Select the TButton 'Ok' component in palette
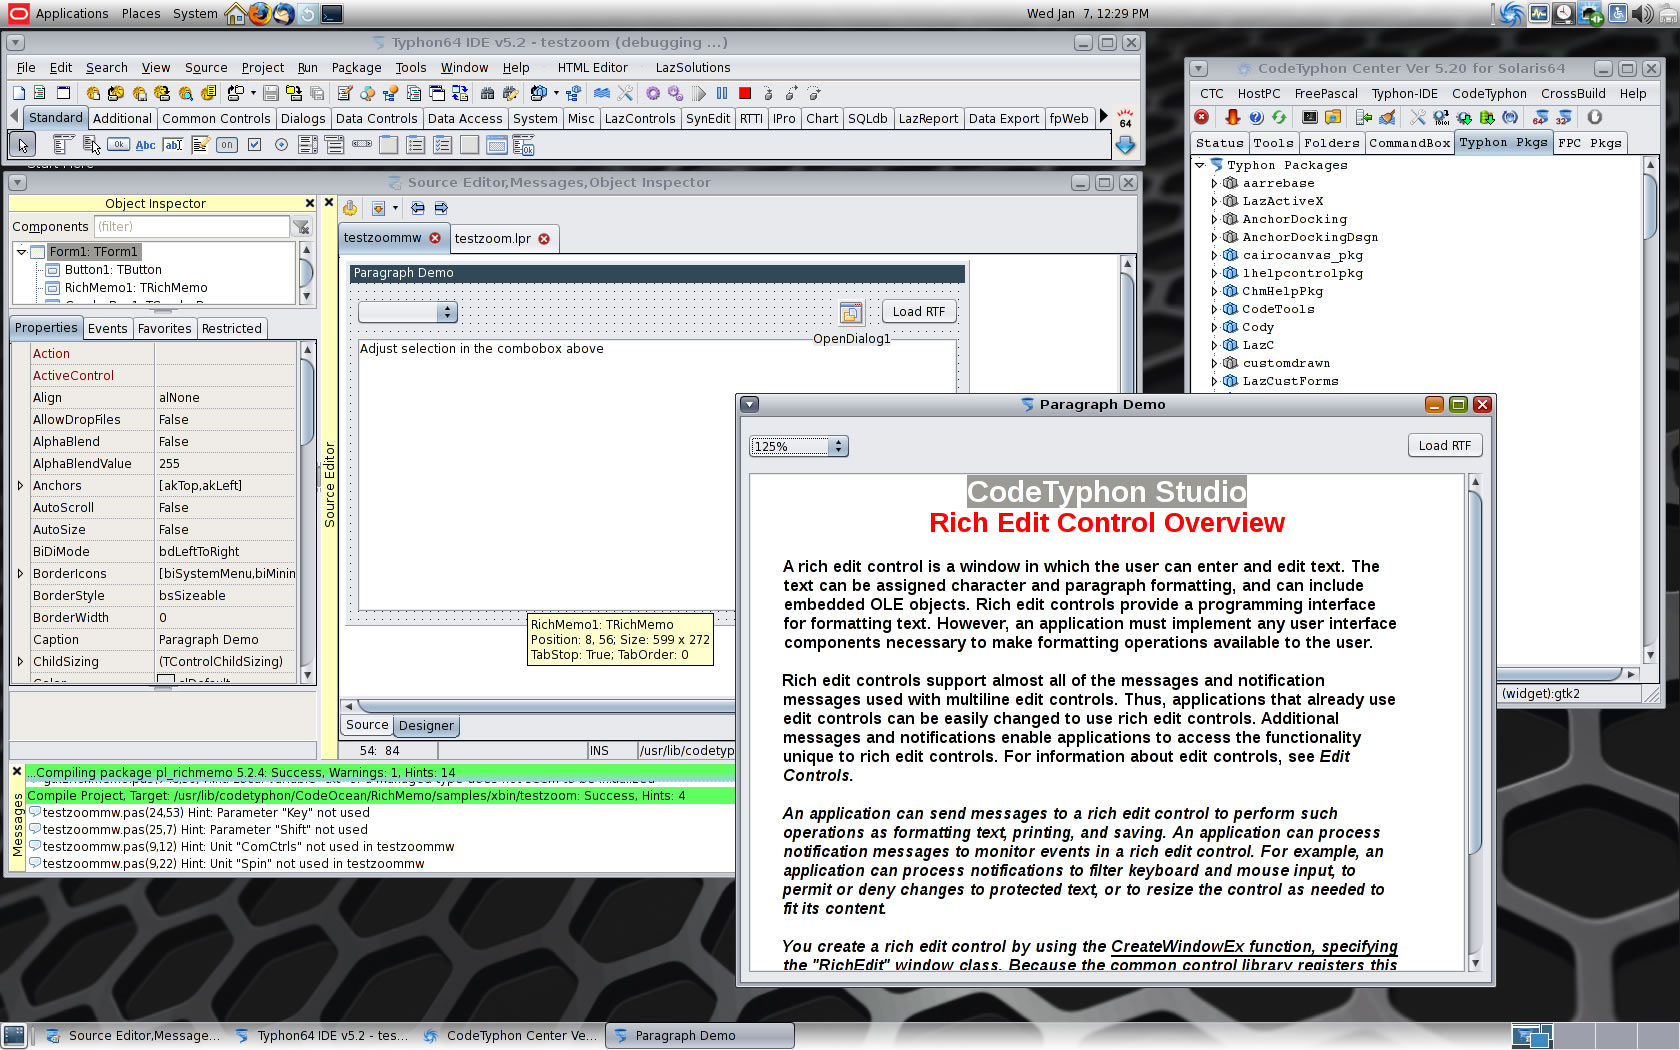Viewport: 1680px width, 1050px height. click(x=118, y=145)
